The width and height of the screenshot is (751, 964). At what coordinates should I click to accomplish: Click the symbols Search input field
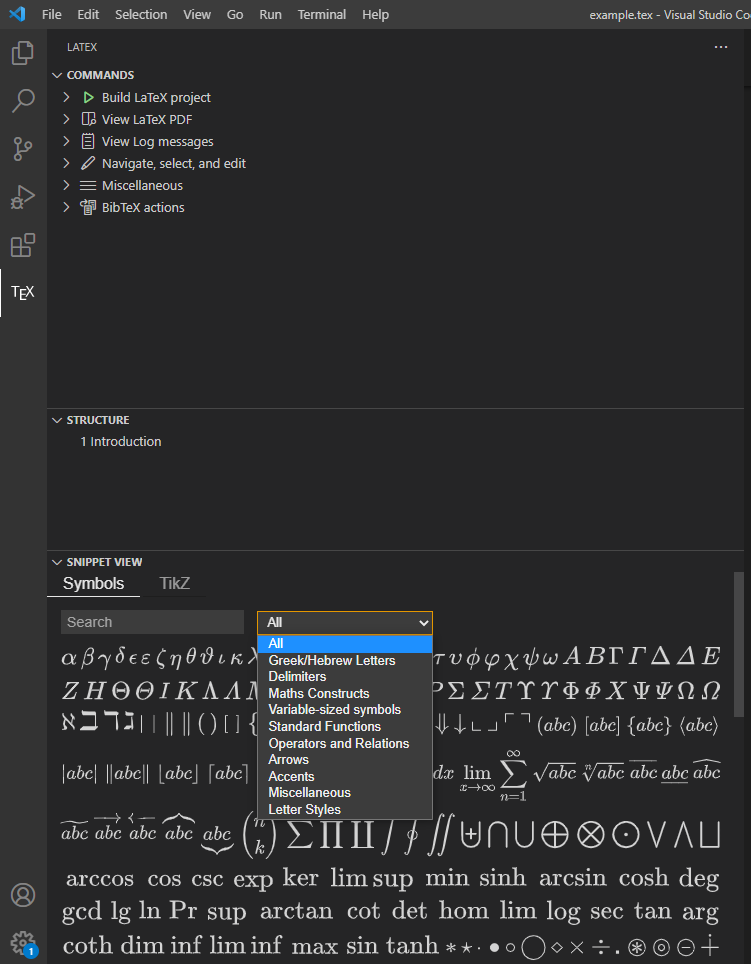pos(152,622)
